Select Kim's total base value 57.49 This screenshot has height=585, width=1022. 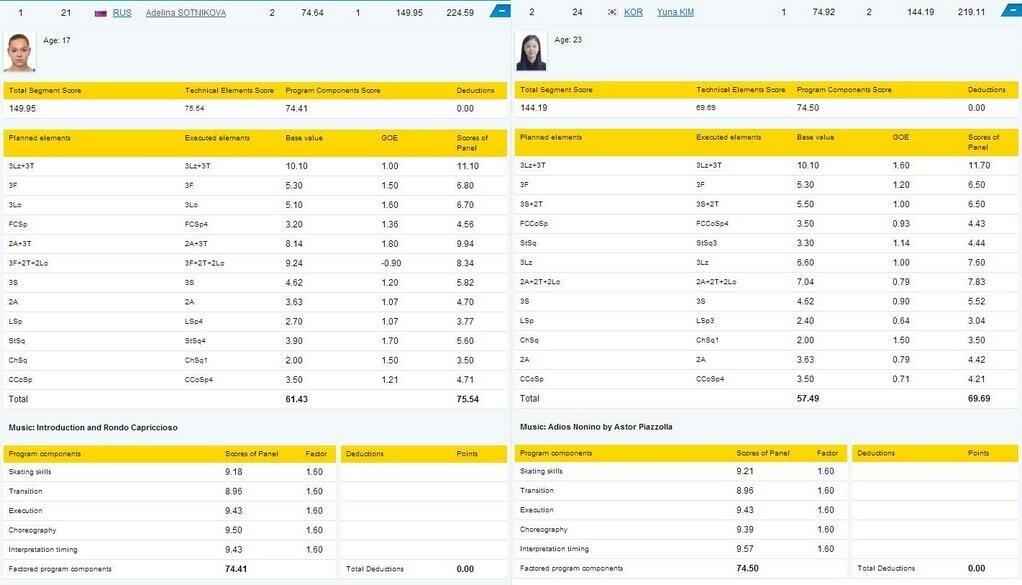coord(808,399)
